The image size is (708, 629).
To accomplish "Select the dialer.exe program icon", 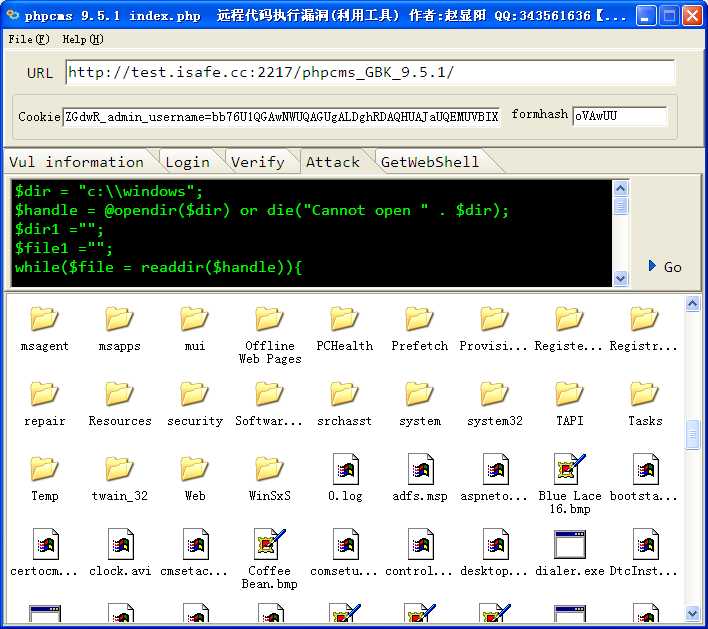I will tap(569, 544).
